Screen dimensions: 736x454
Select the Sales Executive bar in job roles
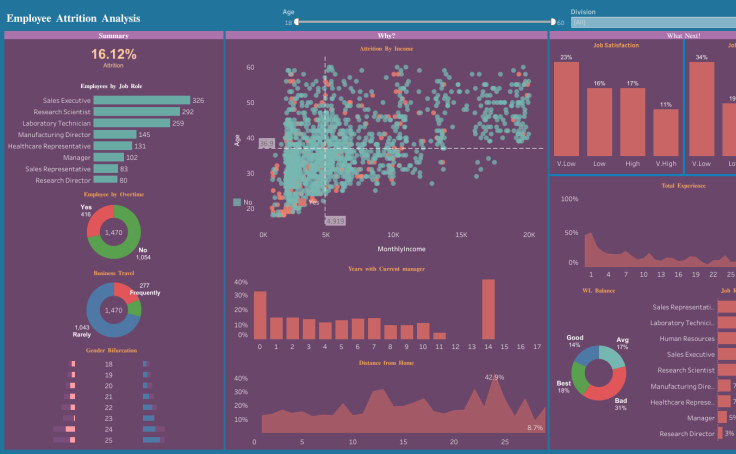click(142, 100)
